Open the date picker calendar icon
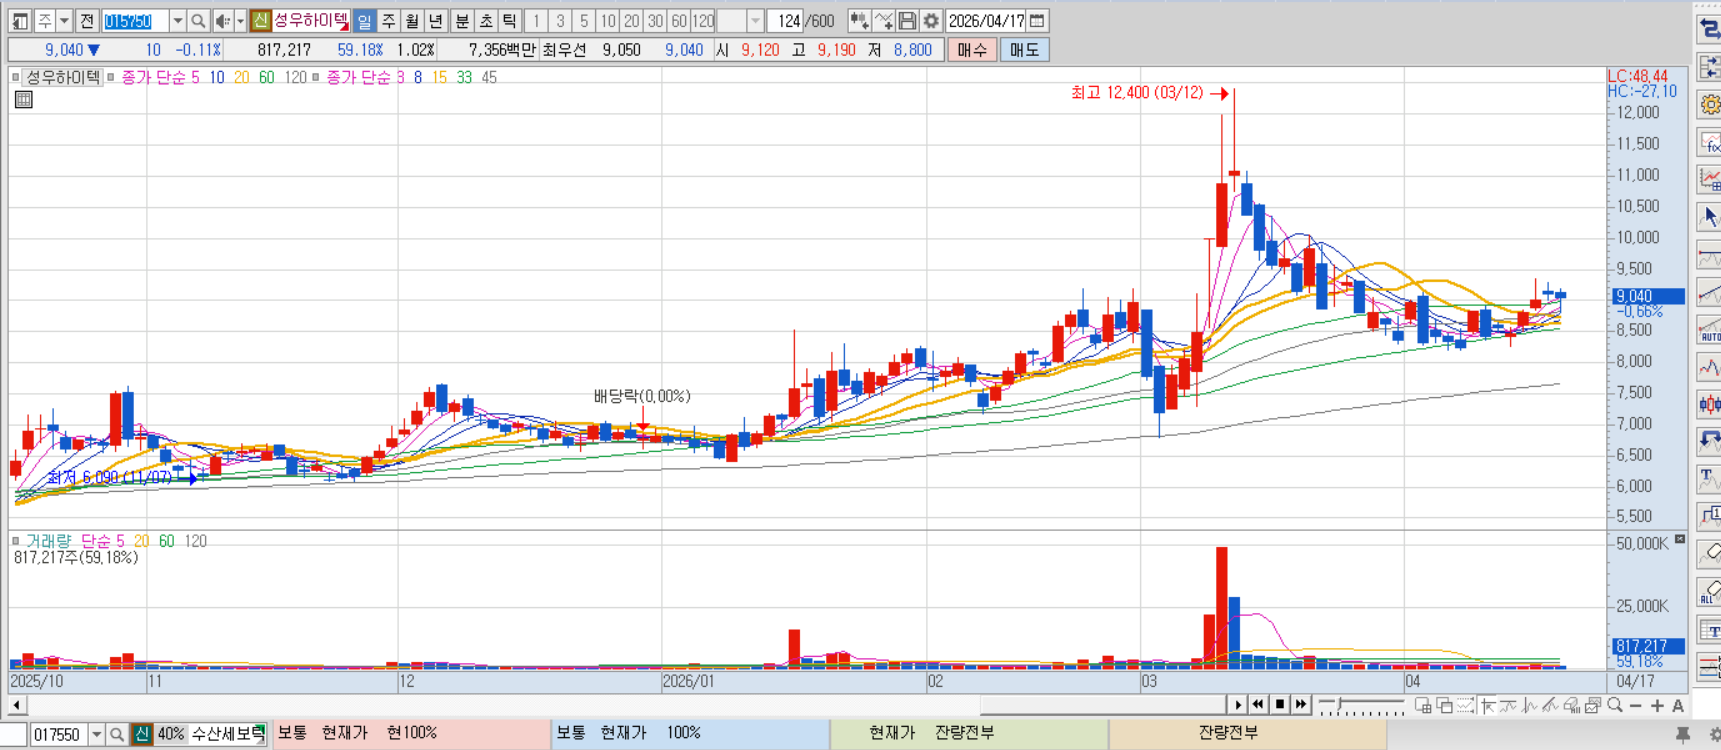This screenshot has height=750, width=1721. pyautogui.click(x=1037, y=21)
